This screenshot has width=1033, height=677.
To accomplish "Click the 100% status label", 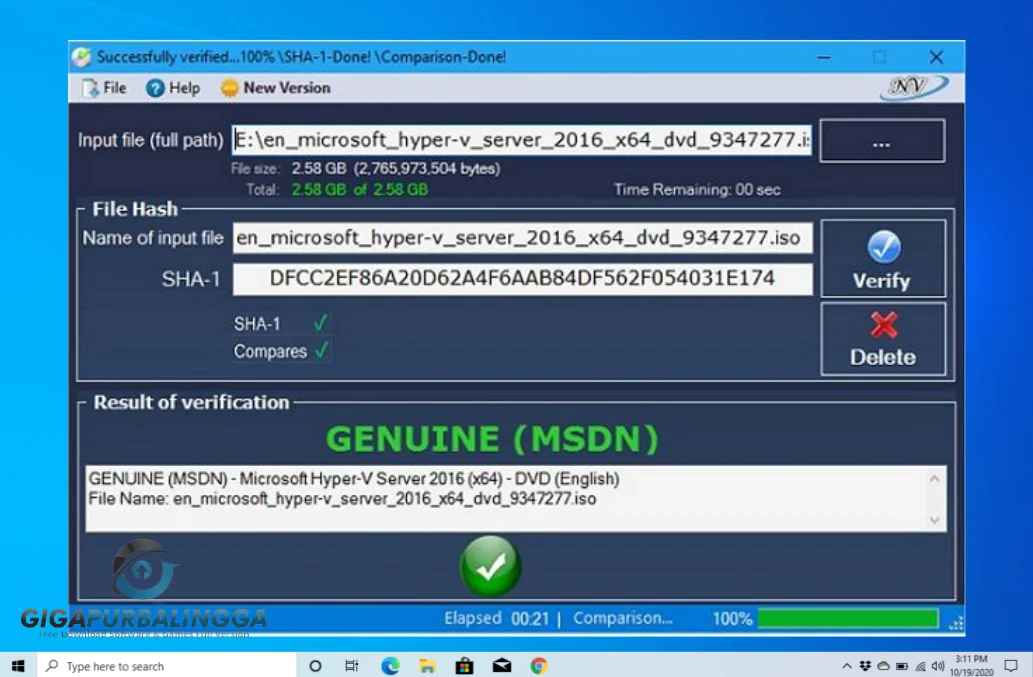I will (x=732, y=619).
